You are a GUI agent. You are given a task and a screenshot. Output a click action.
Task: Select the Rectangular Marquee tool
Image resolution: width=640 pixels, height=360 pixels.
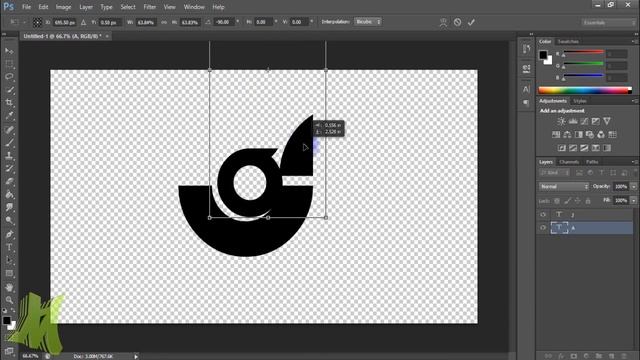pos(9,64)
